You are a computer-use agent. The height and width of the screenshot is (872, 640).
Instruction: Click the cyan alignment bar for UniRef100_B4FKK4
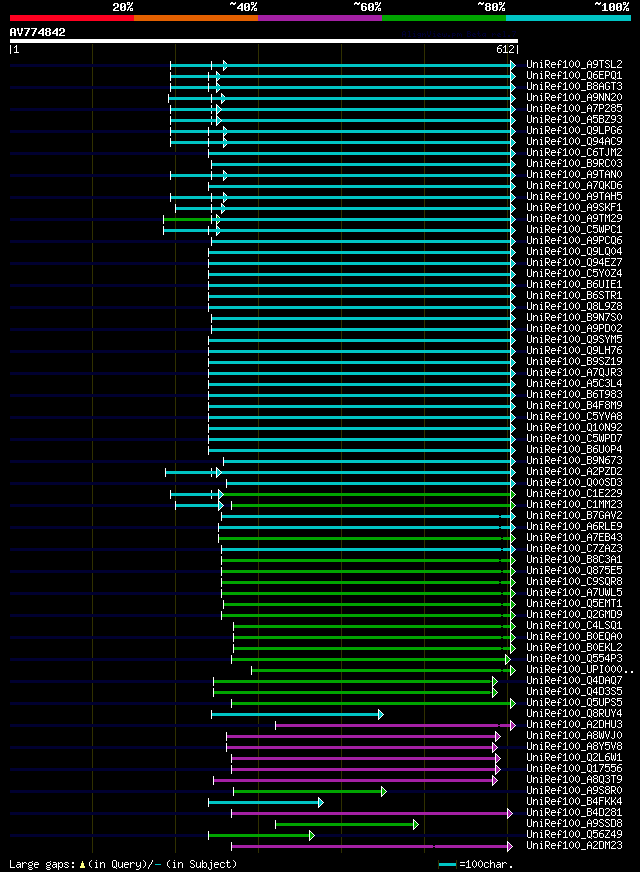pyautogui.click(x=266, y=802)
